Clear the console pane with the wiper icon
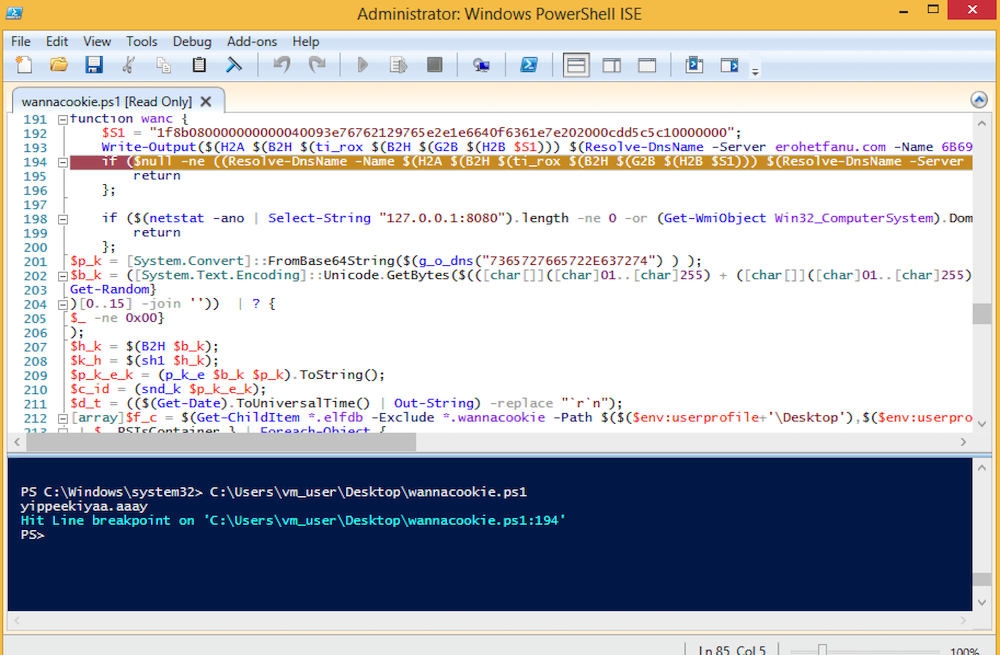This screenshot has height=655, width=1000. (x=234, y=64)
